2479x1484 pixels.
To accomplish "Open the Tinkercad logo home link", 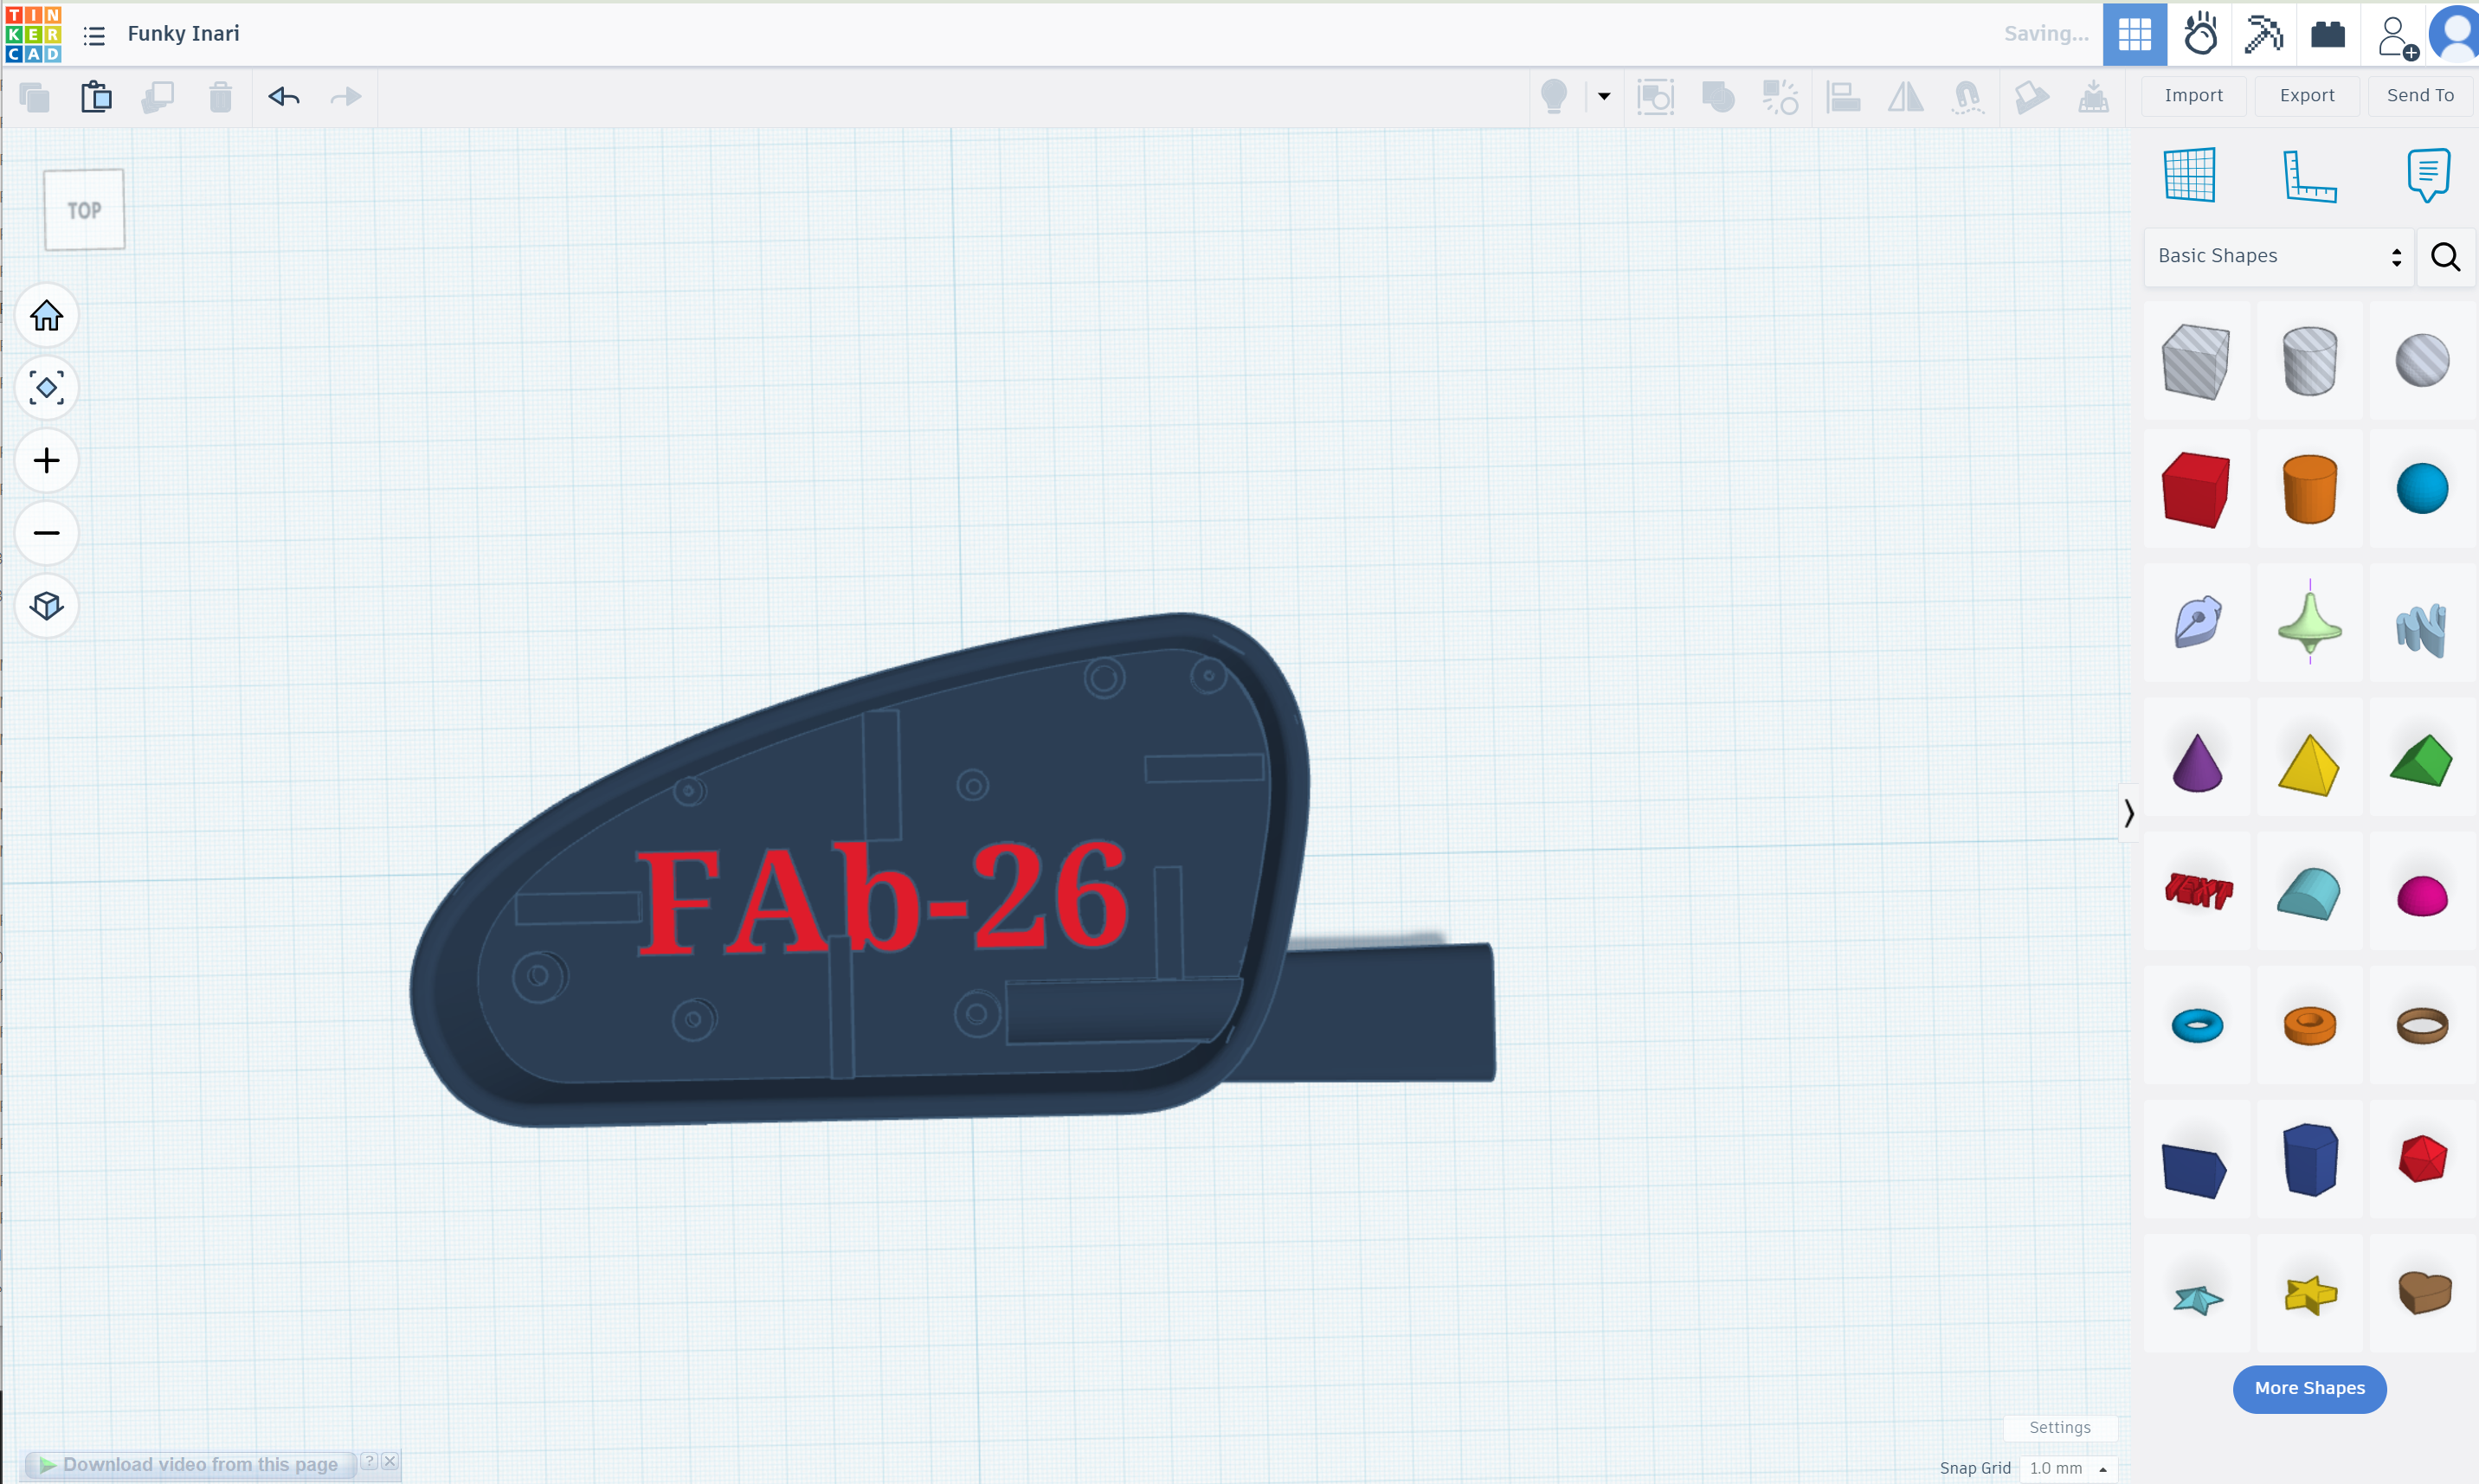I will coord(33,34).
